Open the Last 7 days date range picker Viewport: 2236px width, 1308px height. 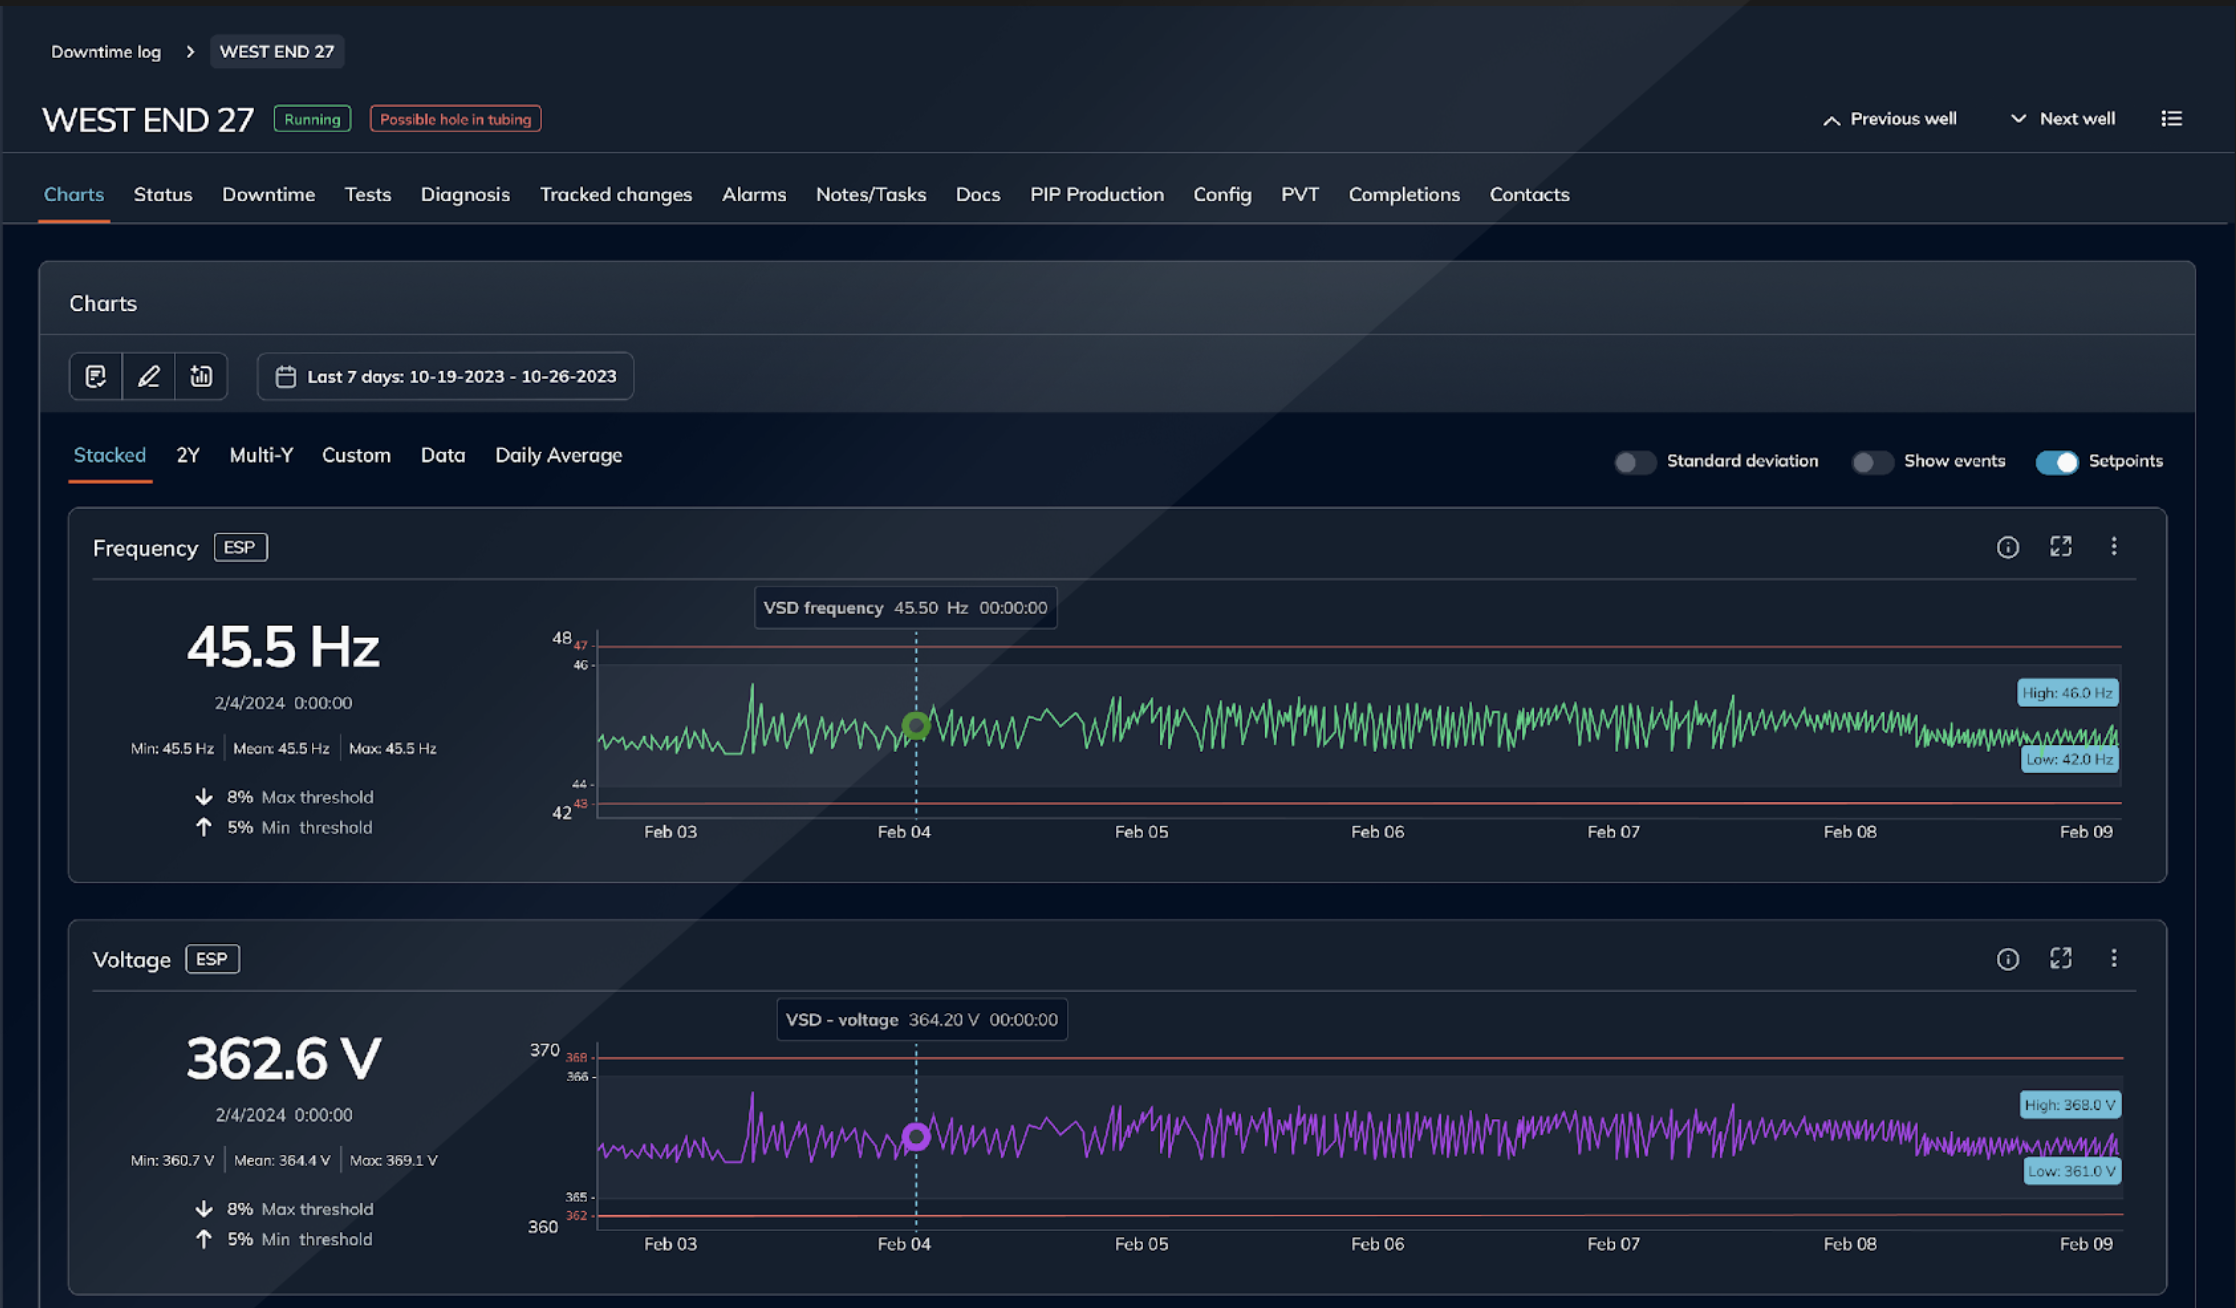(x=445, y=376)
